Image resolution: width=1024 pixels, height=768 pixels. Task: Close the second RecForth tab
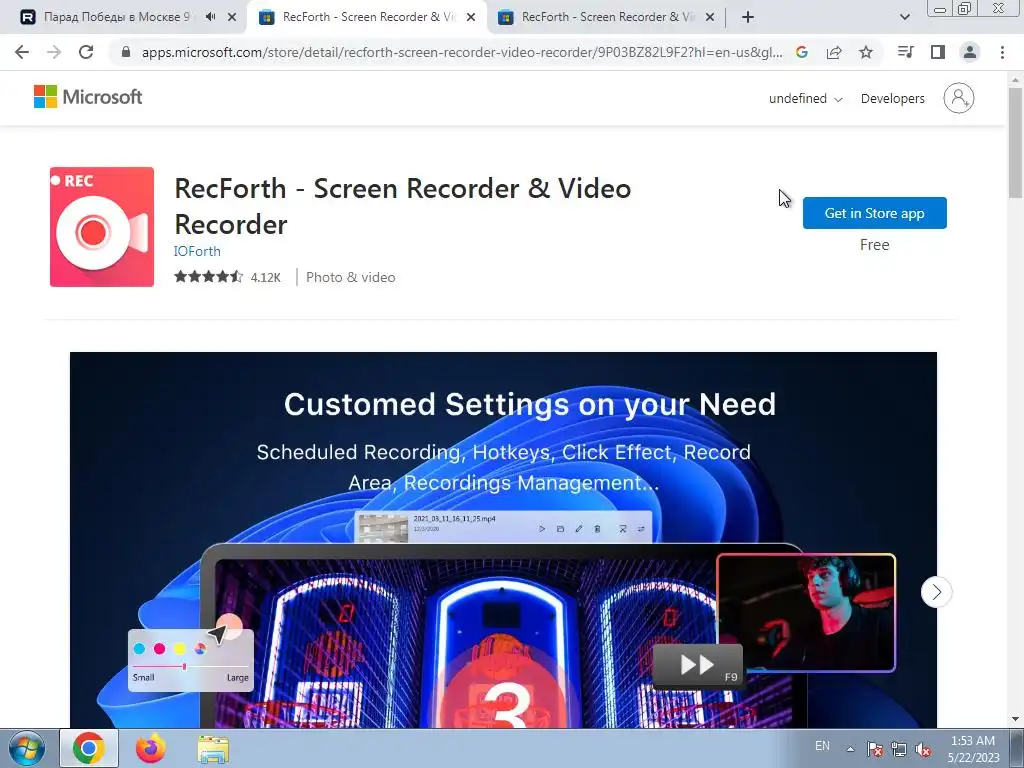[x=710, y=18]
